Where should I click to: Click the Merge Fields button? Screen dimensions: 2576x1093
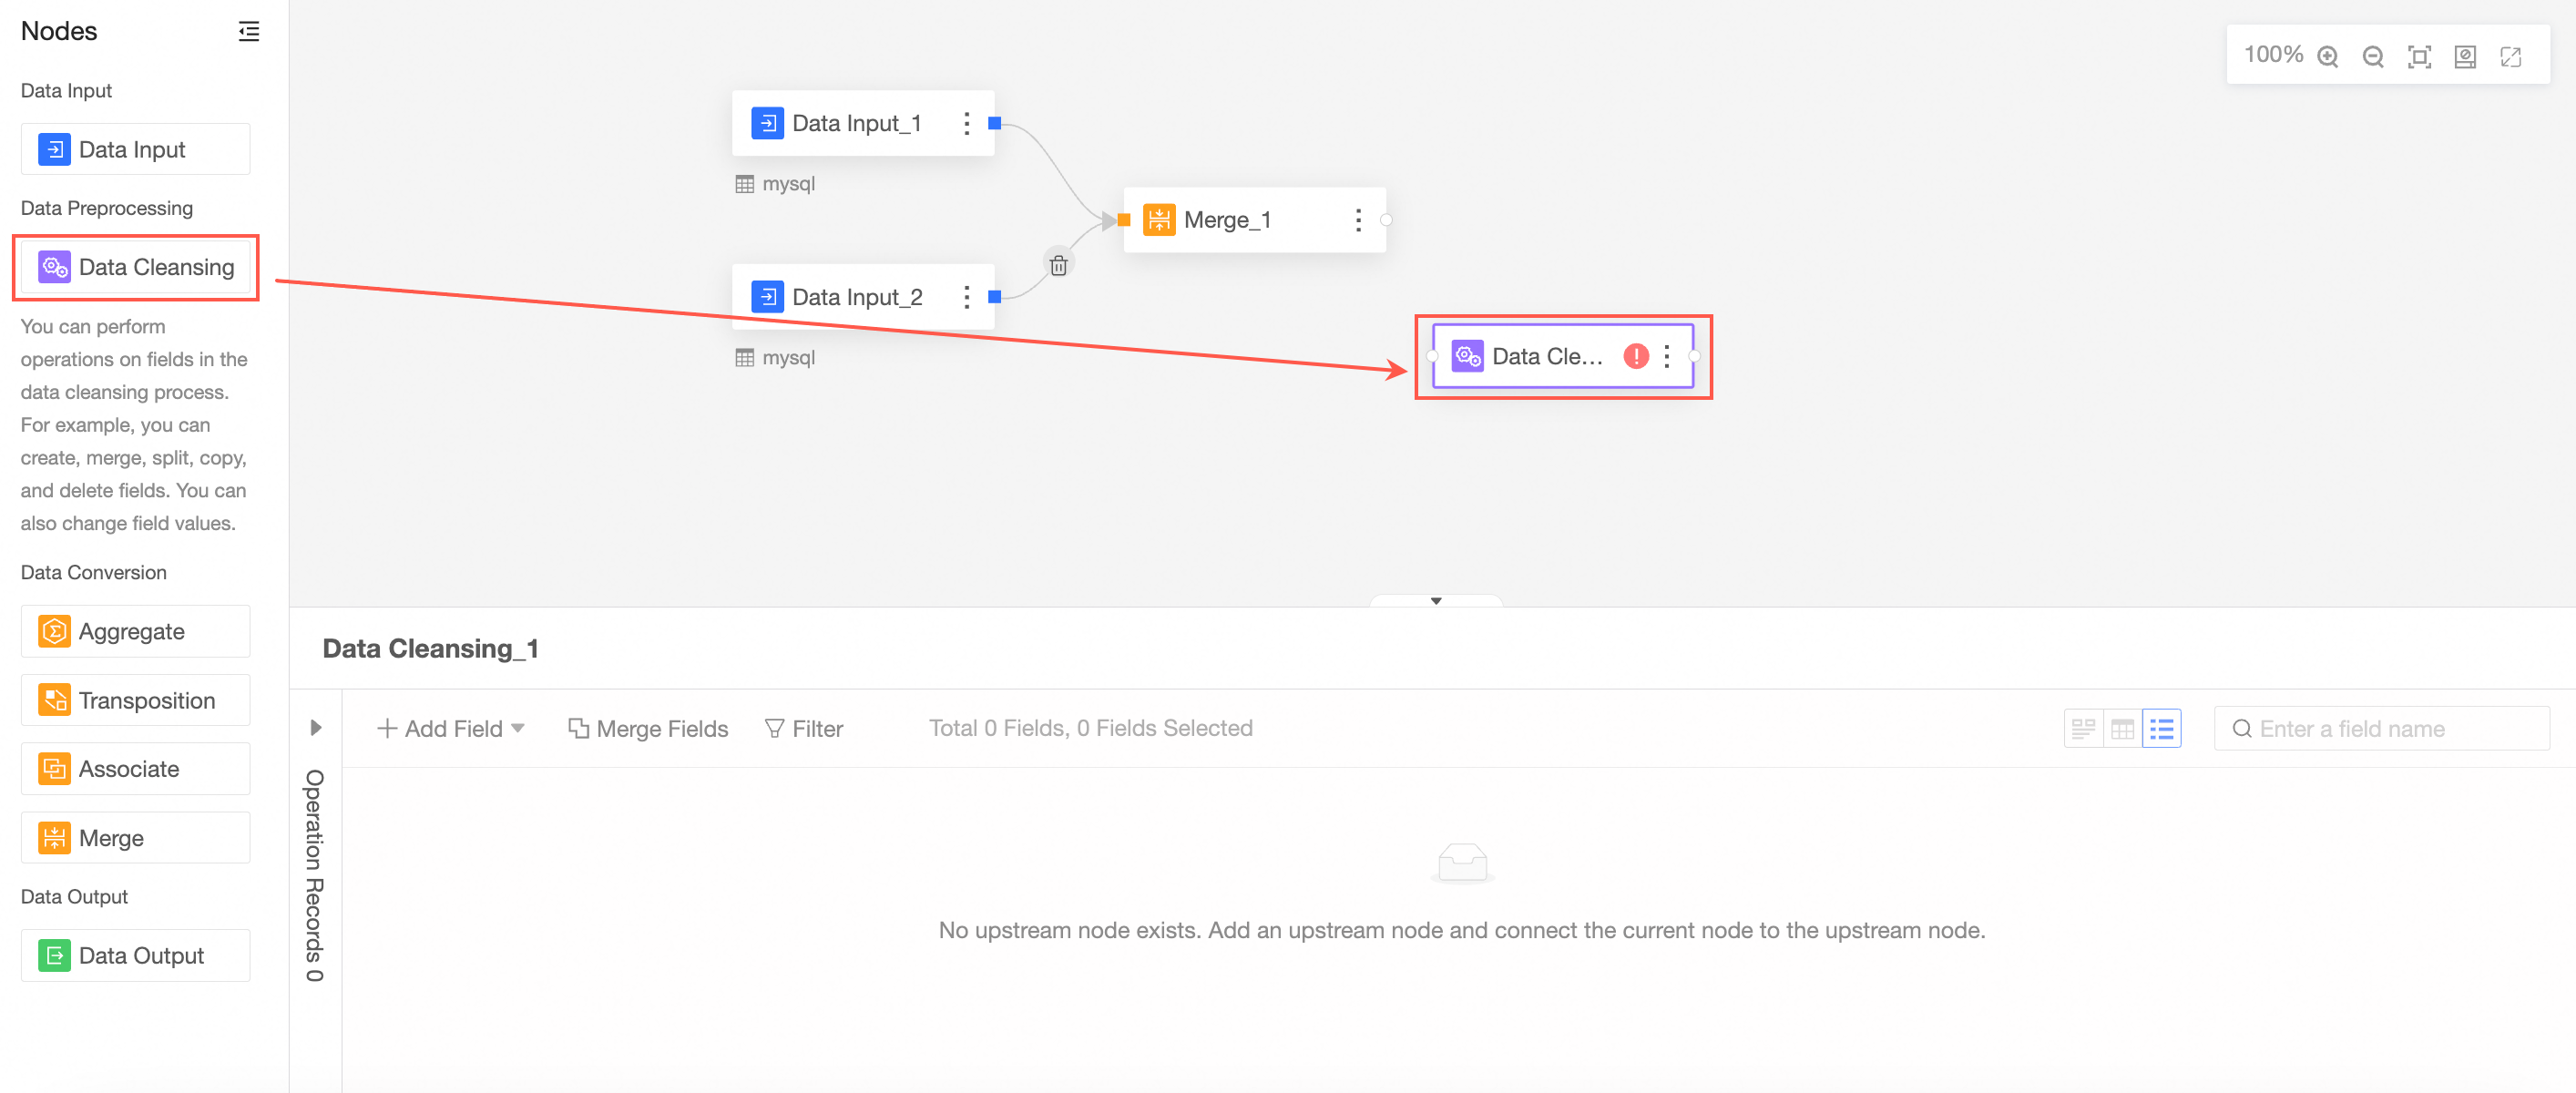point(648,729)
